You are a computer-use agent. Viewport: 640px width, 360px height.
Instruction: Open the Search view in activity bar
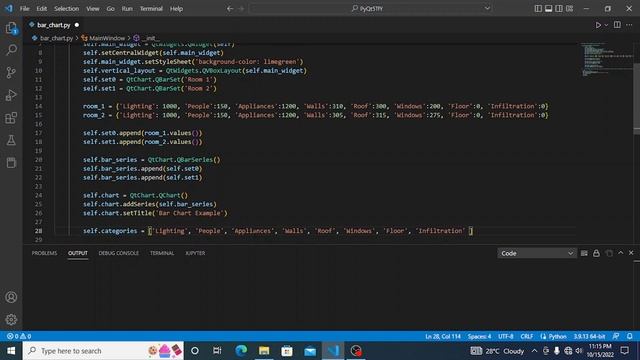tap(11, 50)
